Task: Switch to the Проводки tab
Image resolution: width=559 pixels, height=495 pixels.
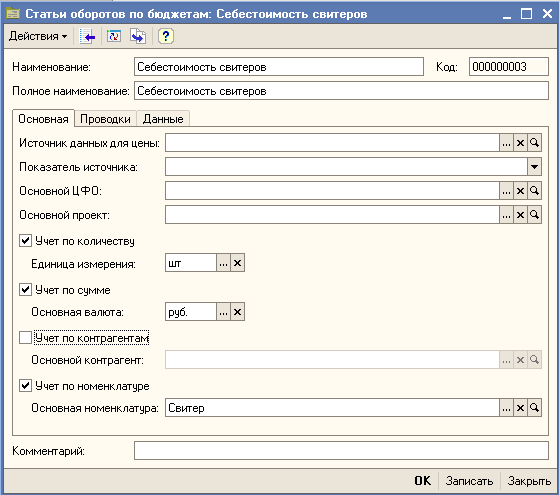Action: point(105,119)
